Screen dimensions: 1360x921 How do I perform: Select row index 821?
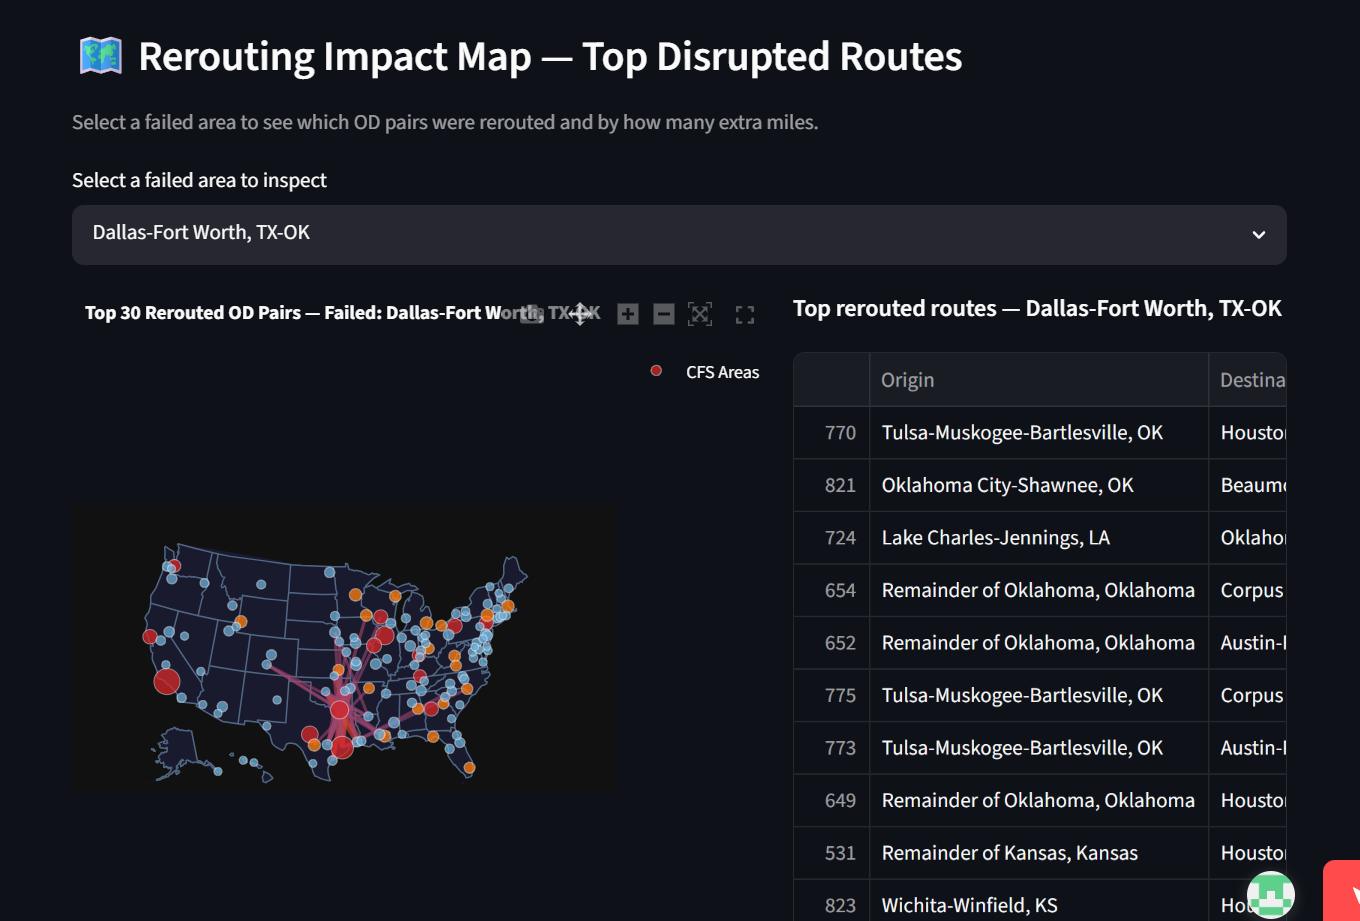832,485
